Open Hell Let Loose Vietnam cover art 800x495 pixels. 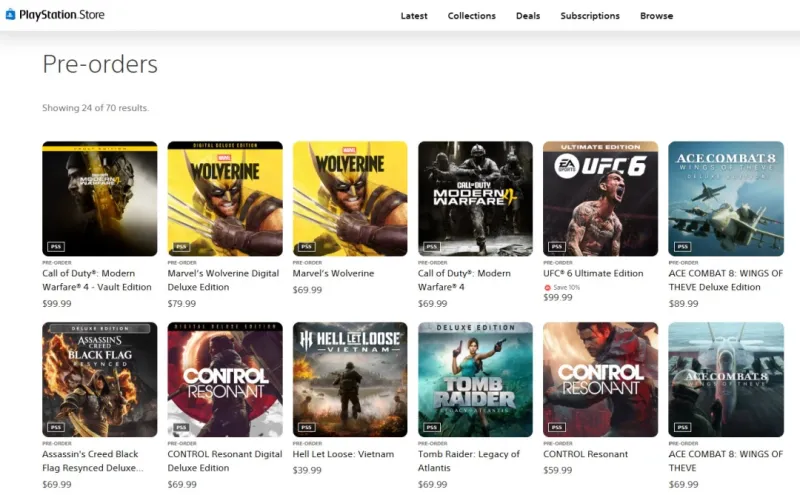coord(350,379)
